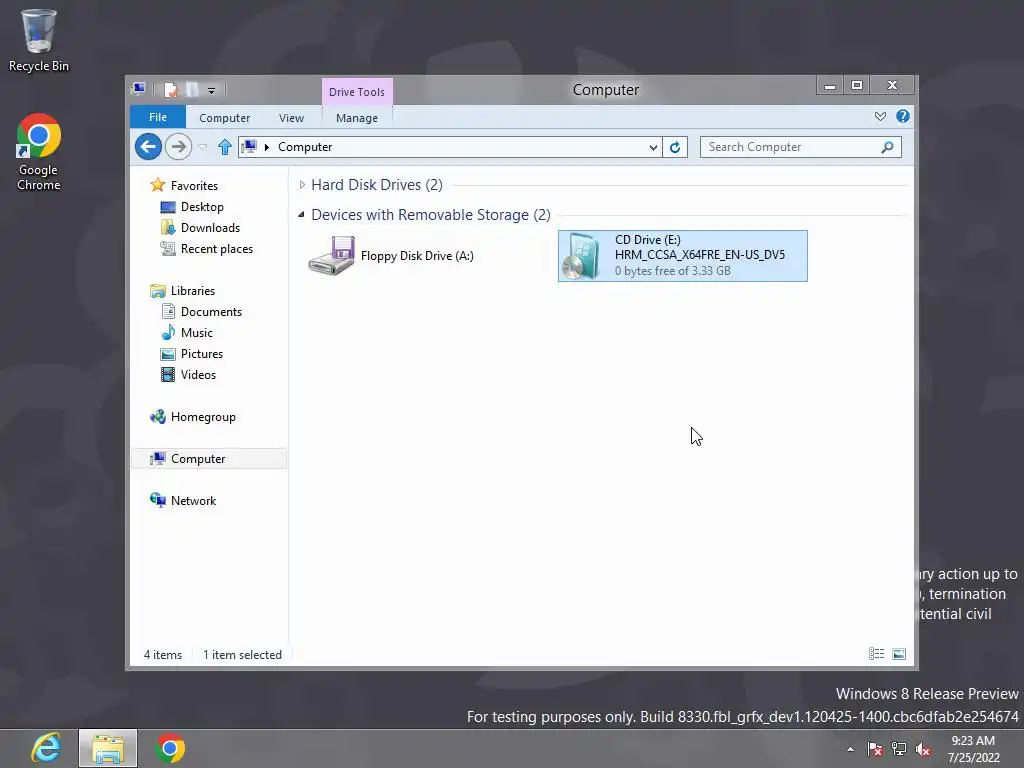This screenshot has height=768, width=1024.
Task: Open the address bar history dropdown
Action: 652,148
